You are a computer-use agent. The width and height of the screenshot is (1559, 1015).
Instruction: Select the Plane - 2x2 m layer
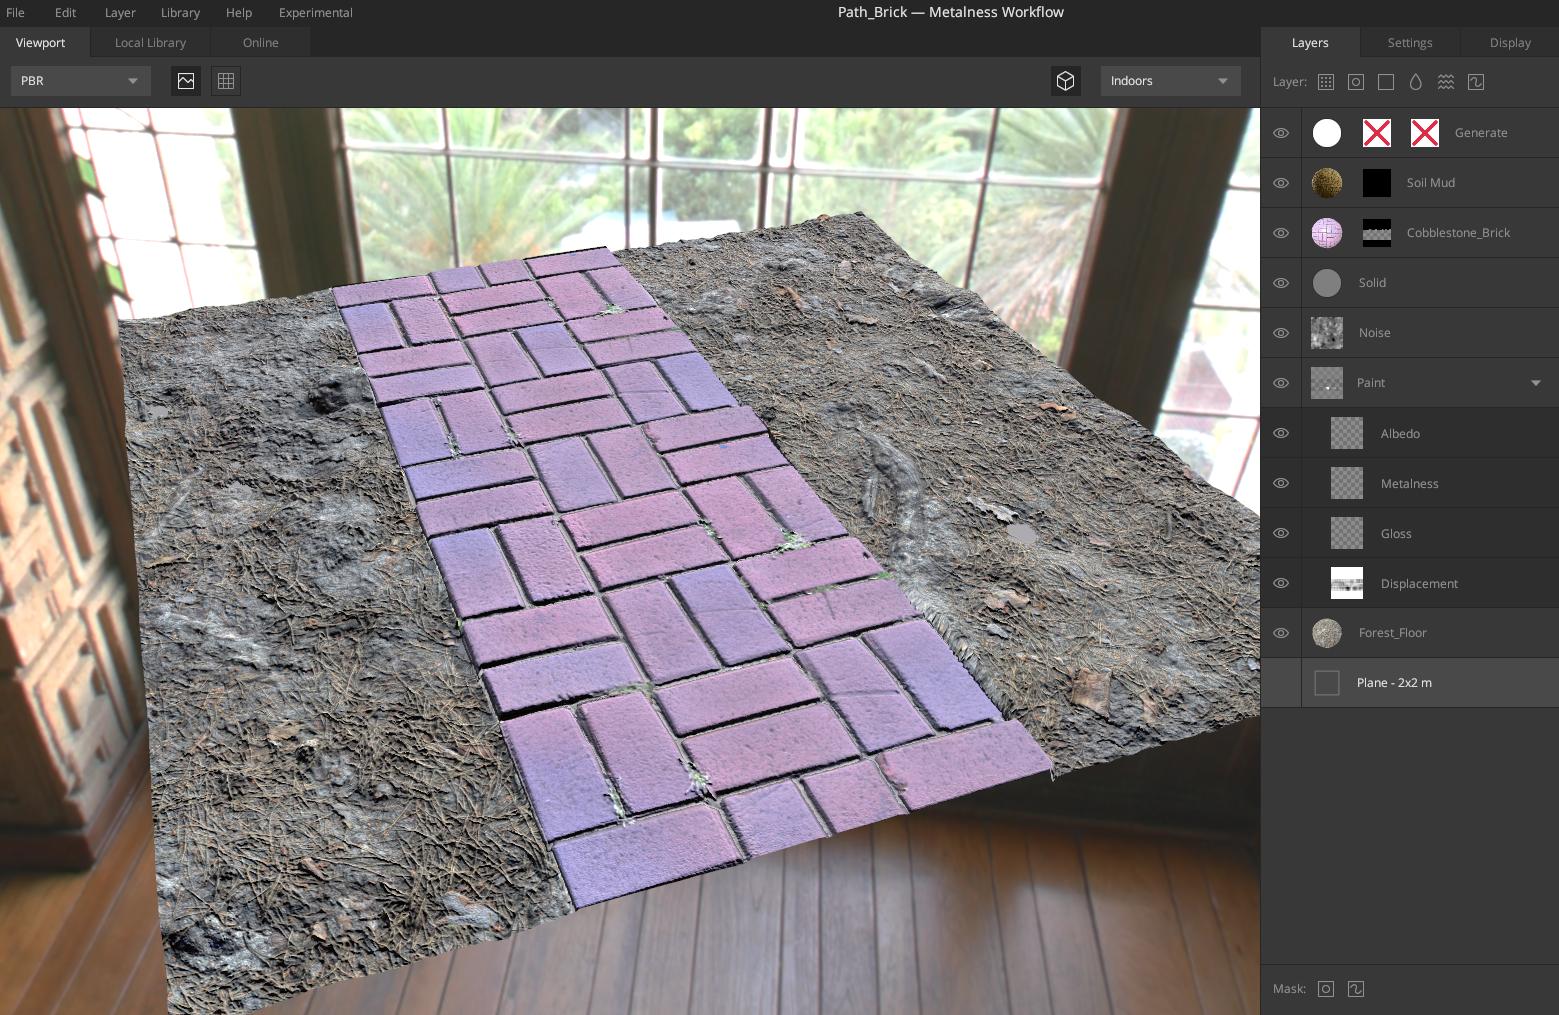coord(1410,683)
